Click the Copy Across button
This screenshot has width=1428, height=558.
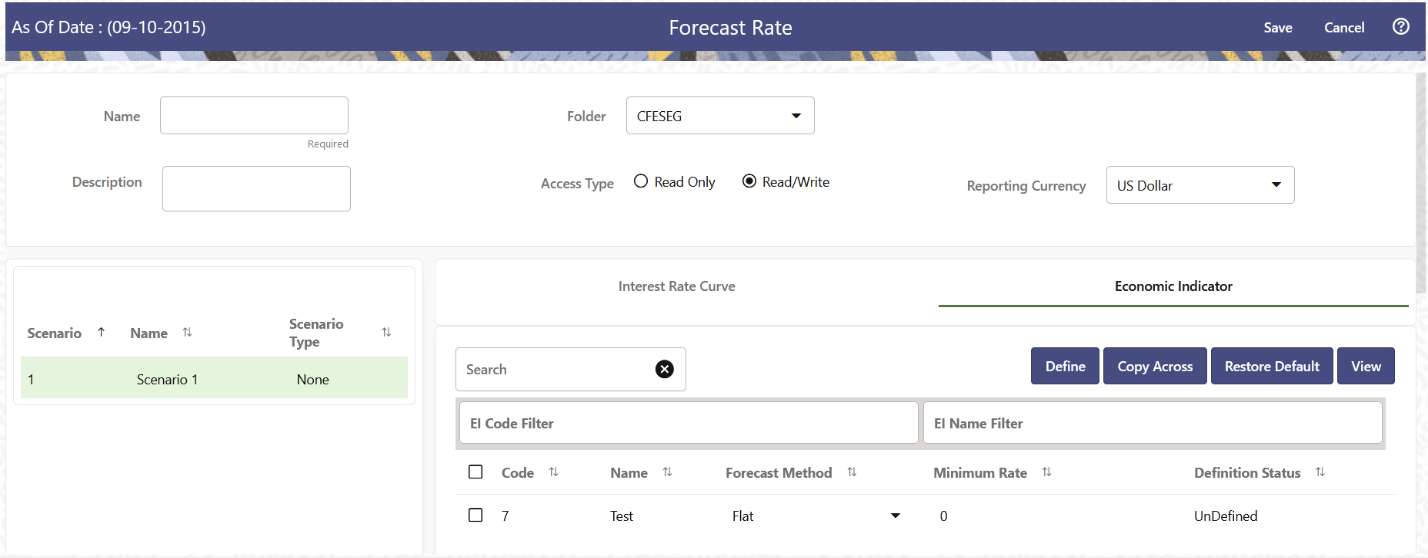1155,366
